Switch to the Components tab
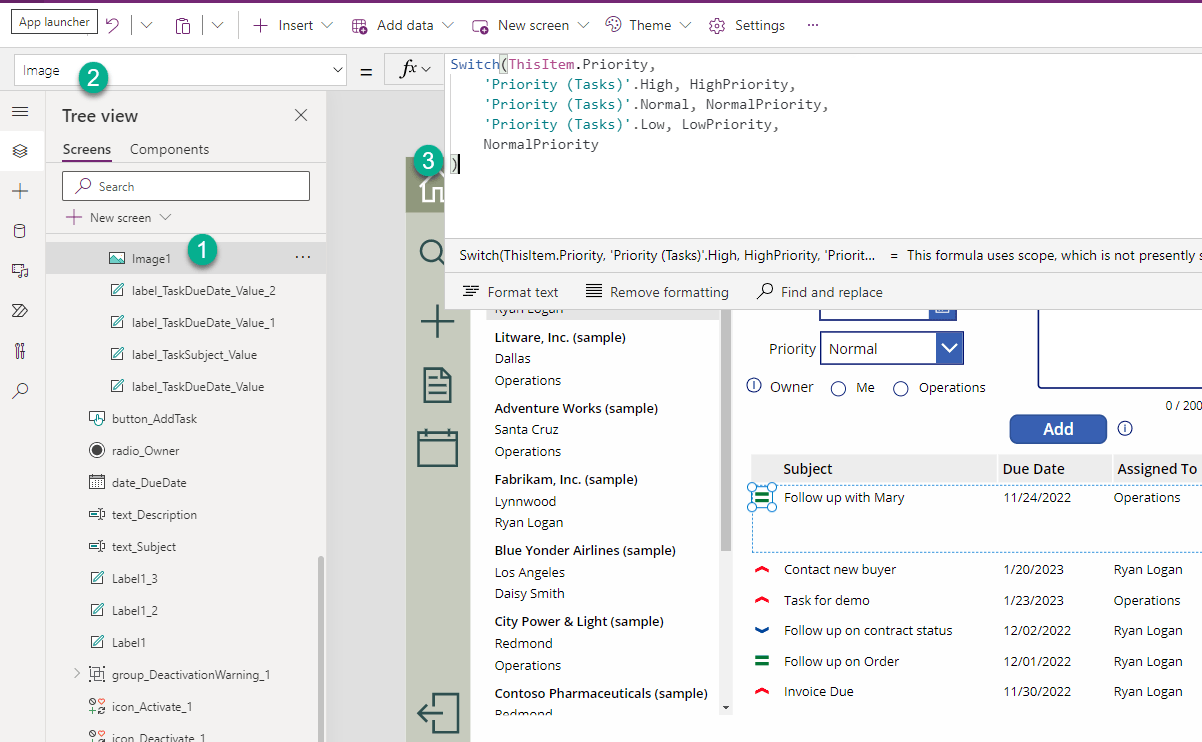 click(170, 149)
